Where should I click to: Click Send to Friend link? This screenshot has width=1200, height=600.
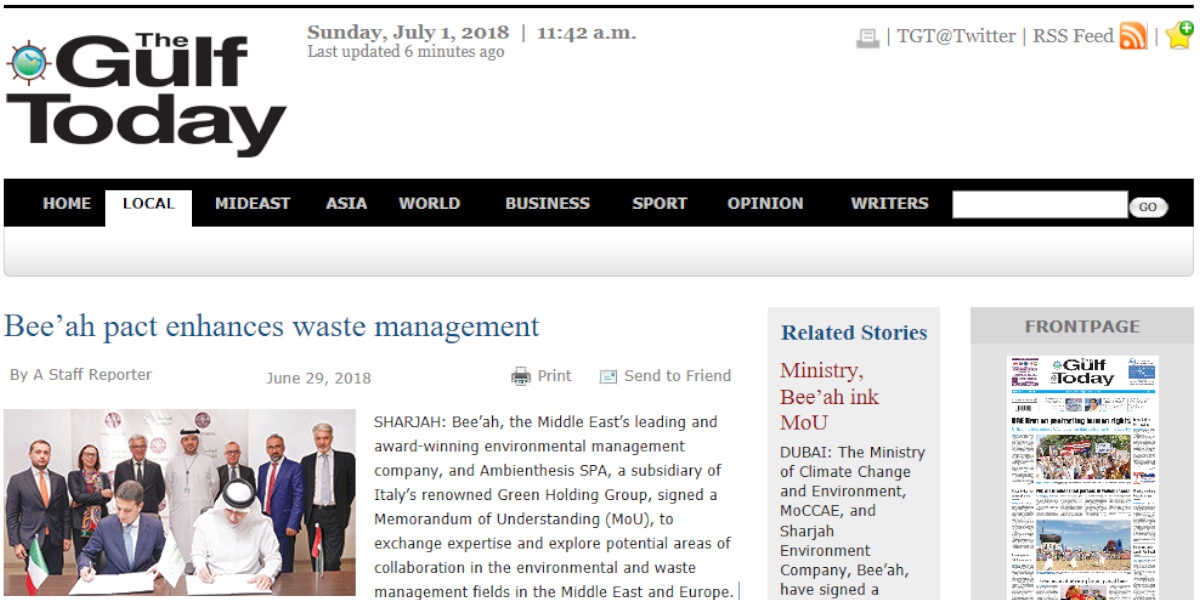(x=677, y=376)
